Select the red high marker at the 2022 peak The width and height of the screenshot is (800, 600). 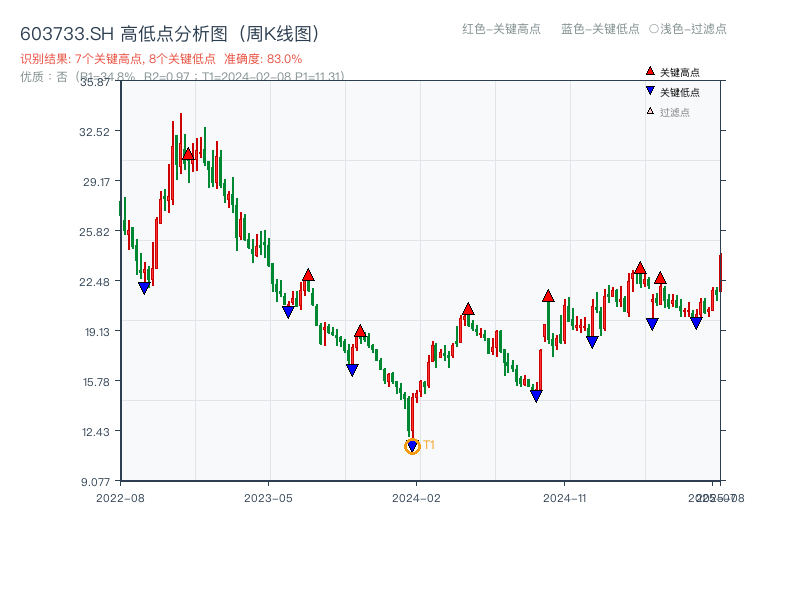[188, 154]
